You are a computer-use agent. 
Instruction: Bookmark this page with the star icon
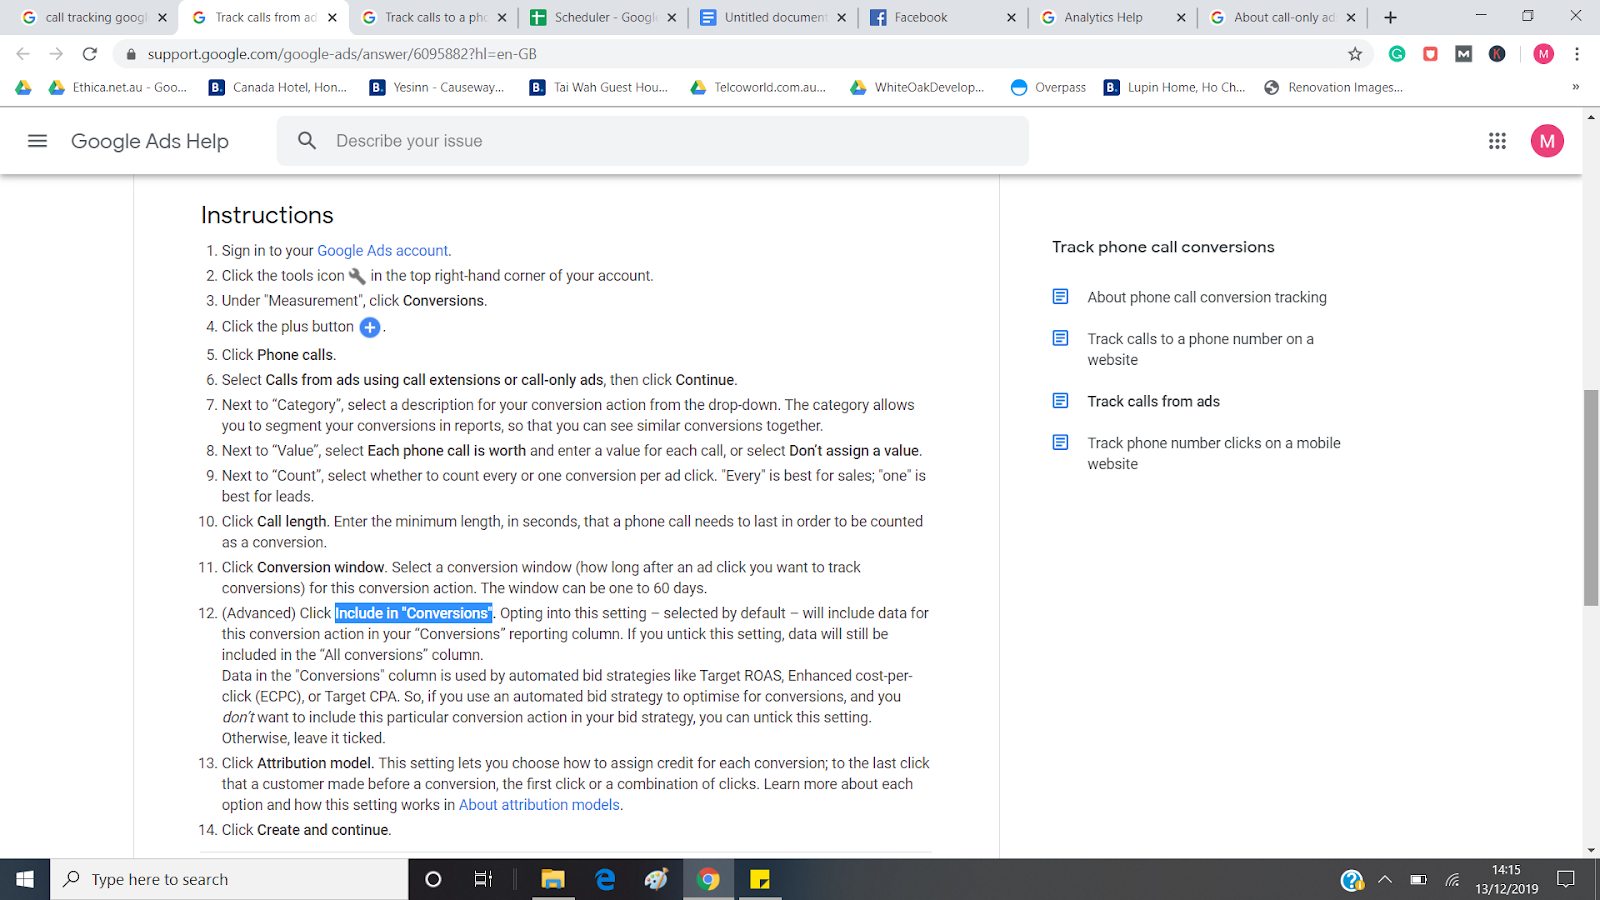[x=1355, y=54]
